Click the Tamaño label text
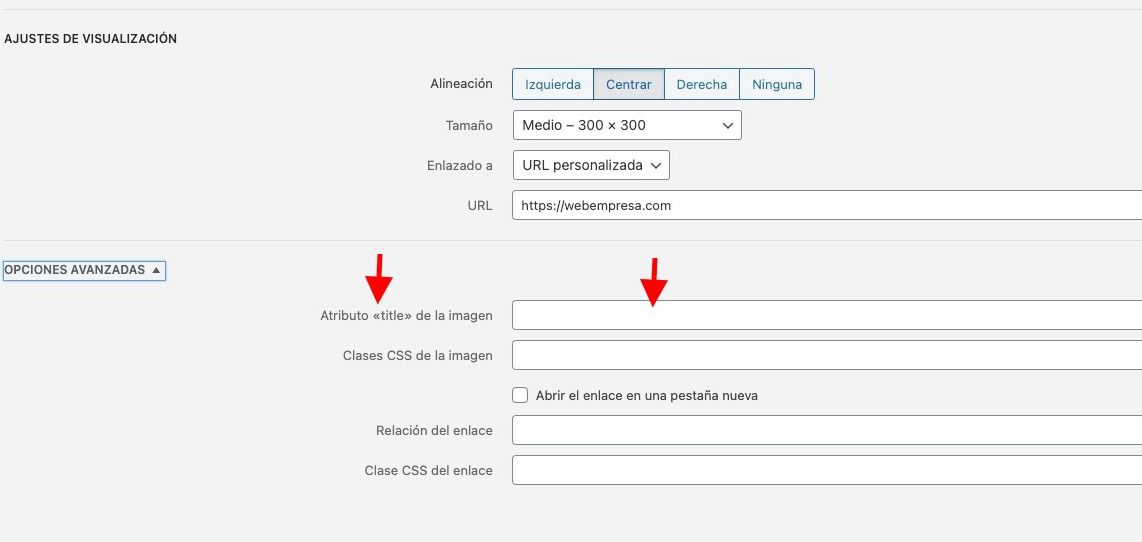The height and width of the screenshot is (542, 1142). pyautogui.click(x=469, y=126)
